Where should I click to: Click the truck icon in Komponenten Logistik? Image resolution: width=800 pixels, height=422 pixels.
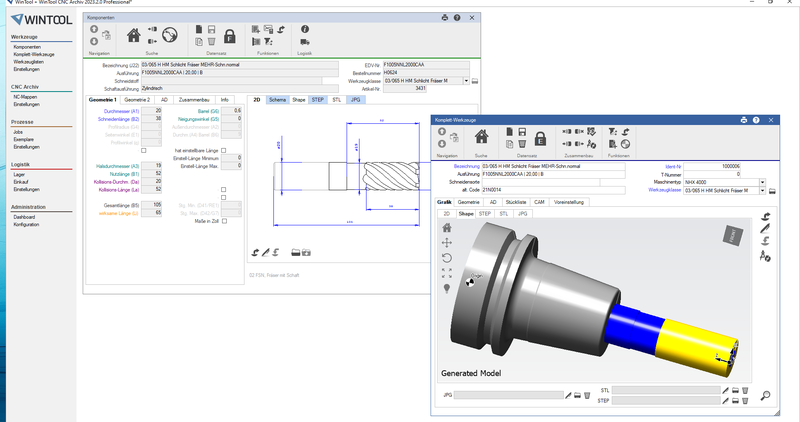click(x=305, y=42)
